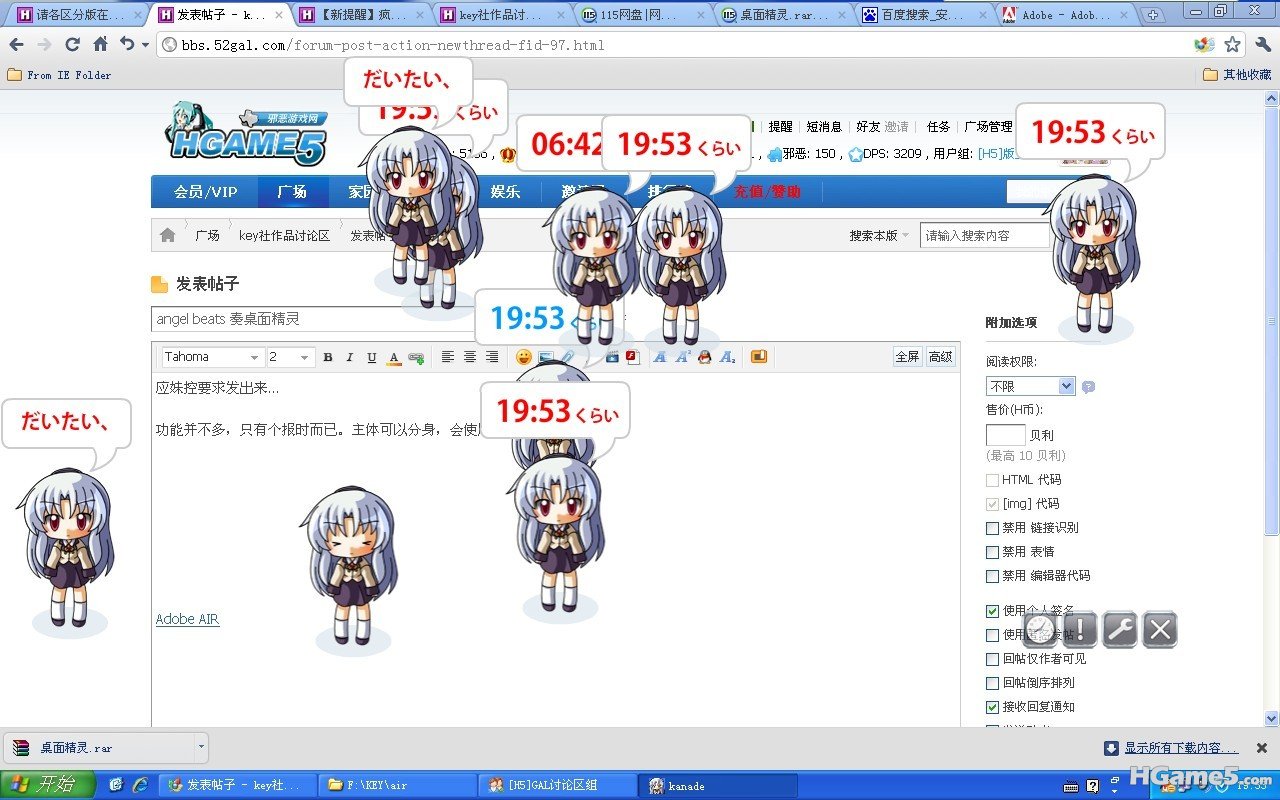Click the 请输入搜索内容 search field
This screenshot has width=1280, height=800.
[984, 236]
